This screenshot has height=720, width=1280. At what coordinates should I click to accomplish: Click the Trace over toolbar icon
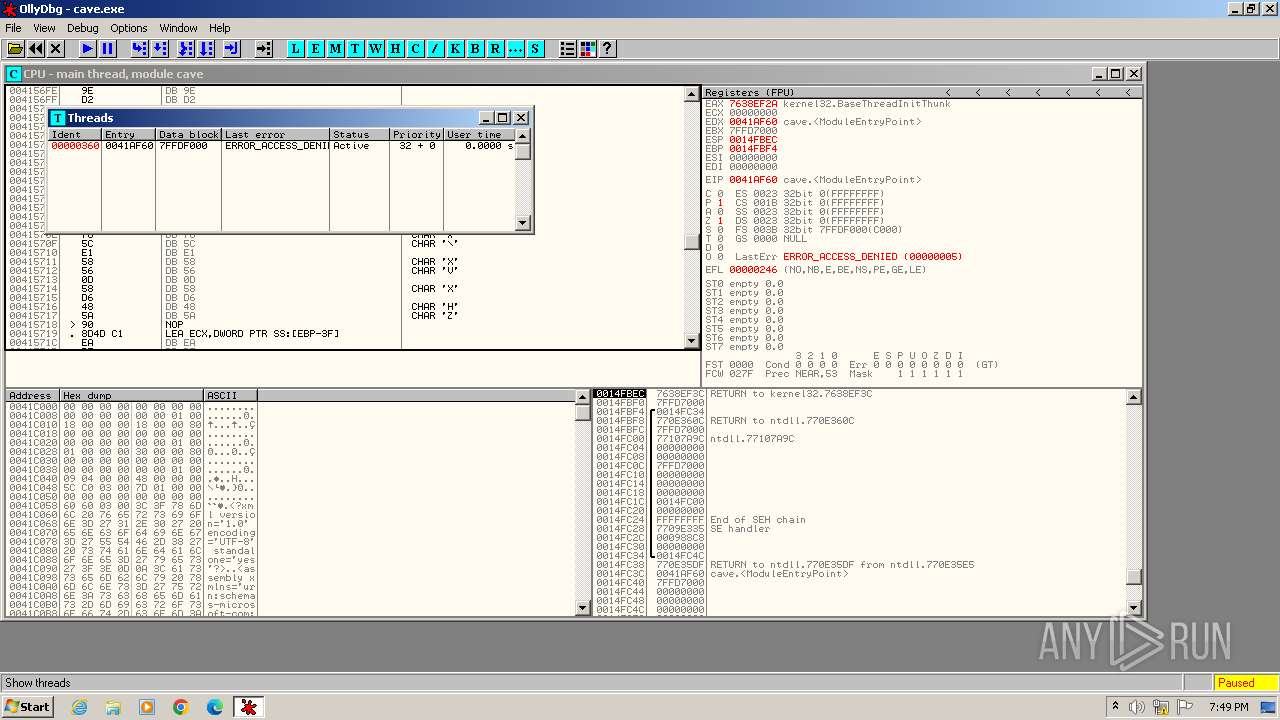206,48
